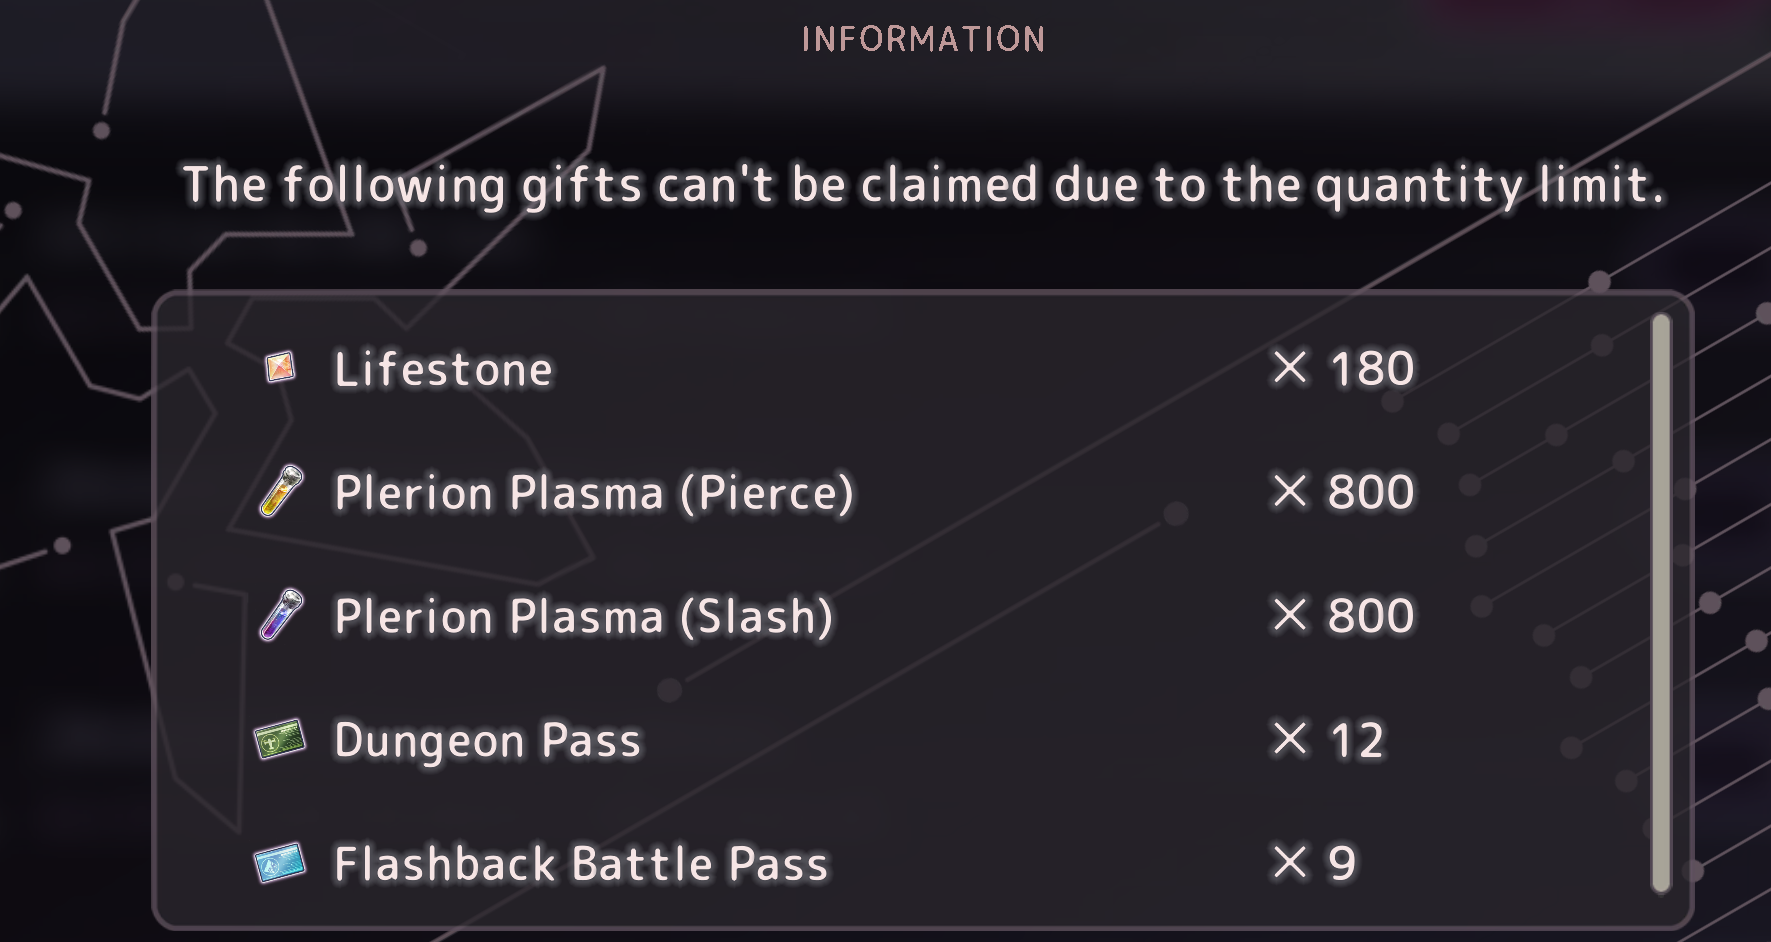1771x942 pixels.
Task: Click the Lifestone gem icon
Action: [x=280, y=367]
